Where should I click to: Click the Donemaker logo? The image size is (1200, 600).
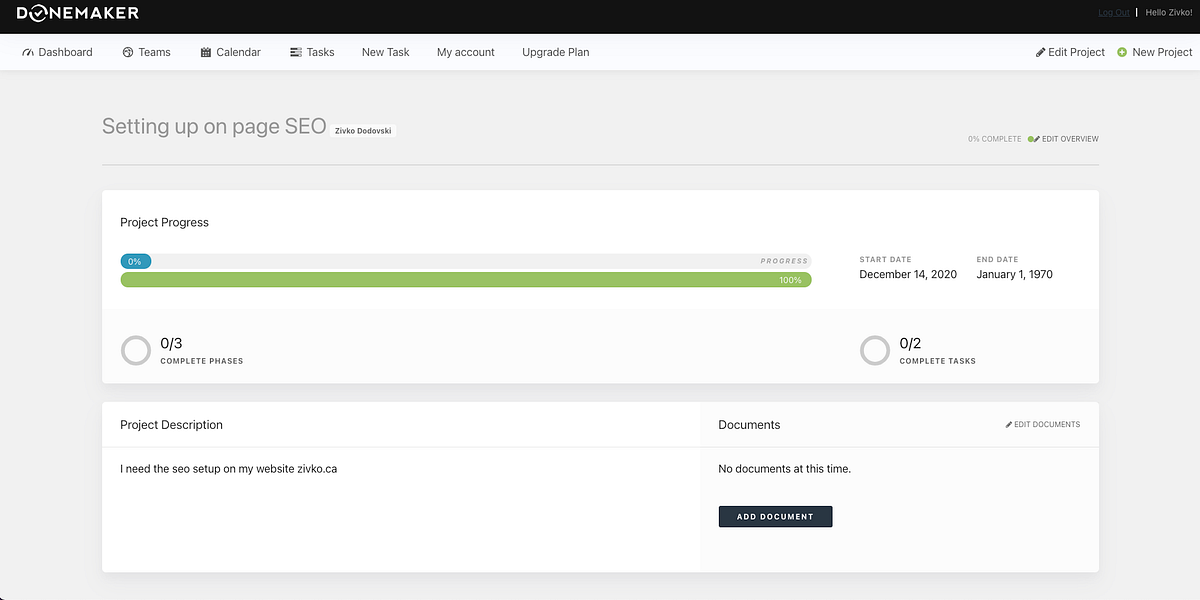coord(78,13)
